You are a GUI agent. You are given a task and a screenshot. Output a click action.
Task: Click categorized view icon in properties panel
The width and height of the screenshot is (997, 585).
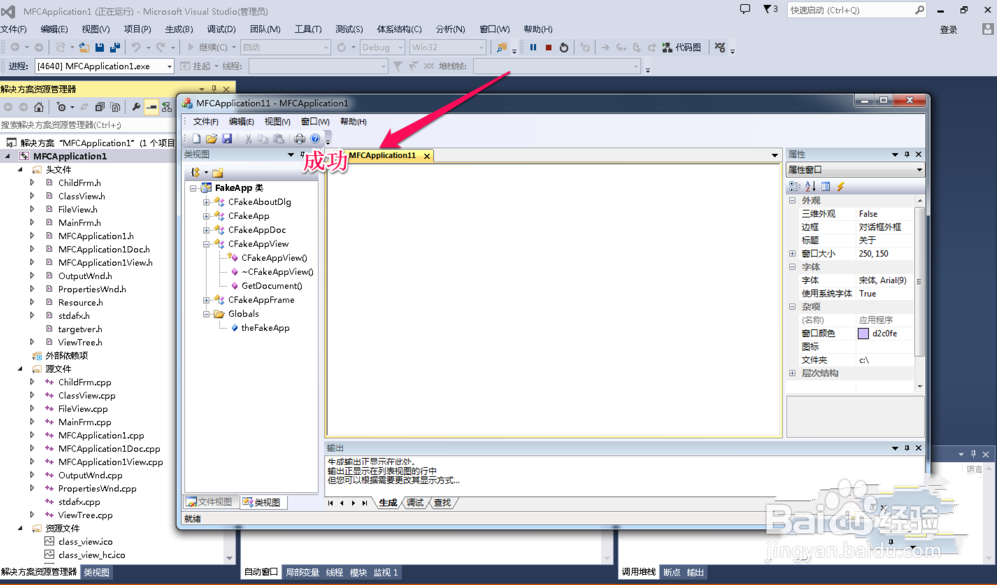pyautogui.click(x=795, y=186)
